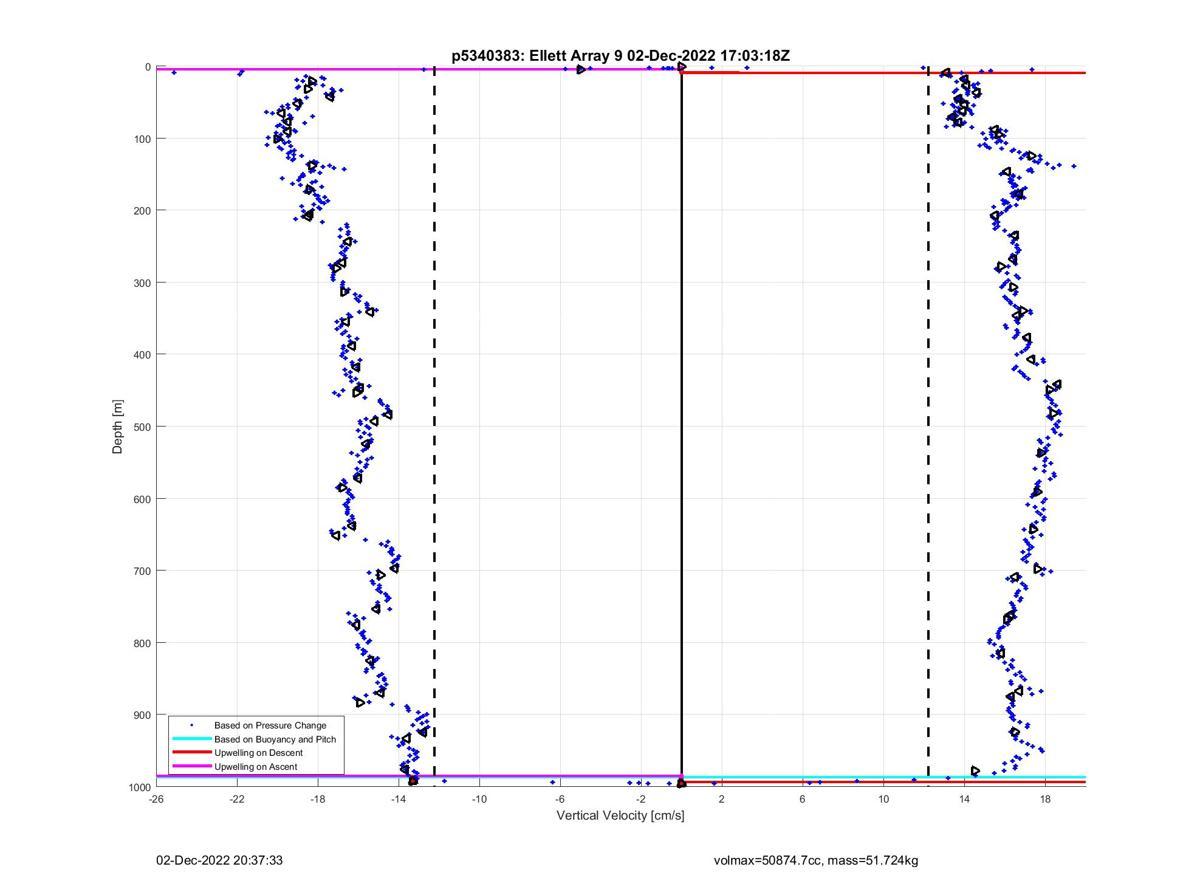Click y-axis tick label 700
The image size is (1200, 885).
pos(142,571)
